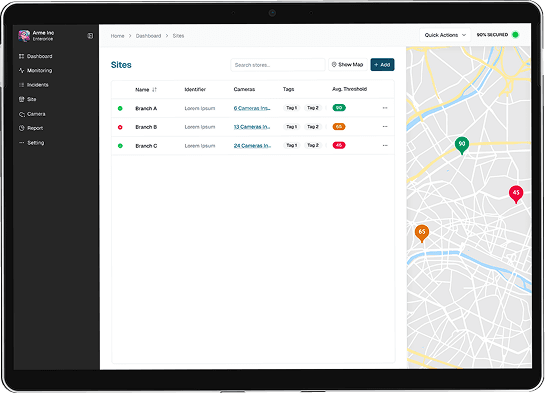Click the red 45 map pin
Image resolution: width=545 pixels, height=394 pixels.
coord(516,194)
